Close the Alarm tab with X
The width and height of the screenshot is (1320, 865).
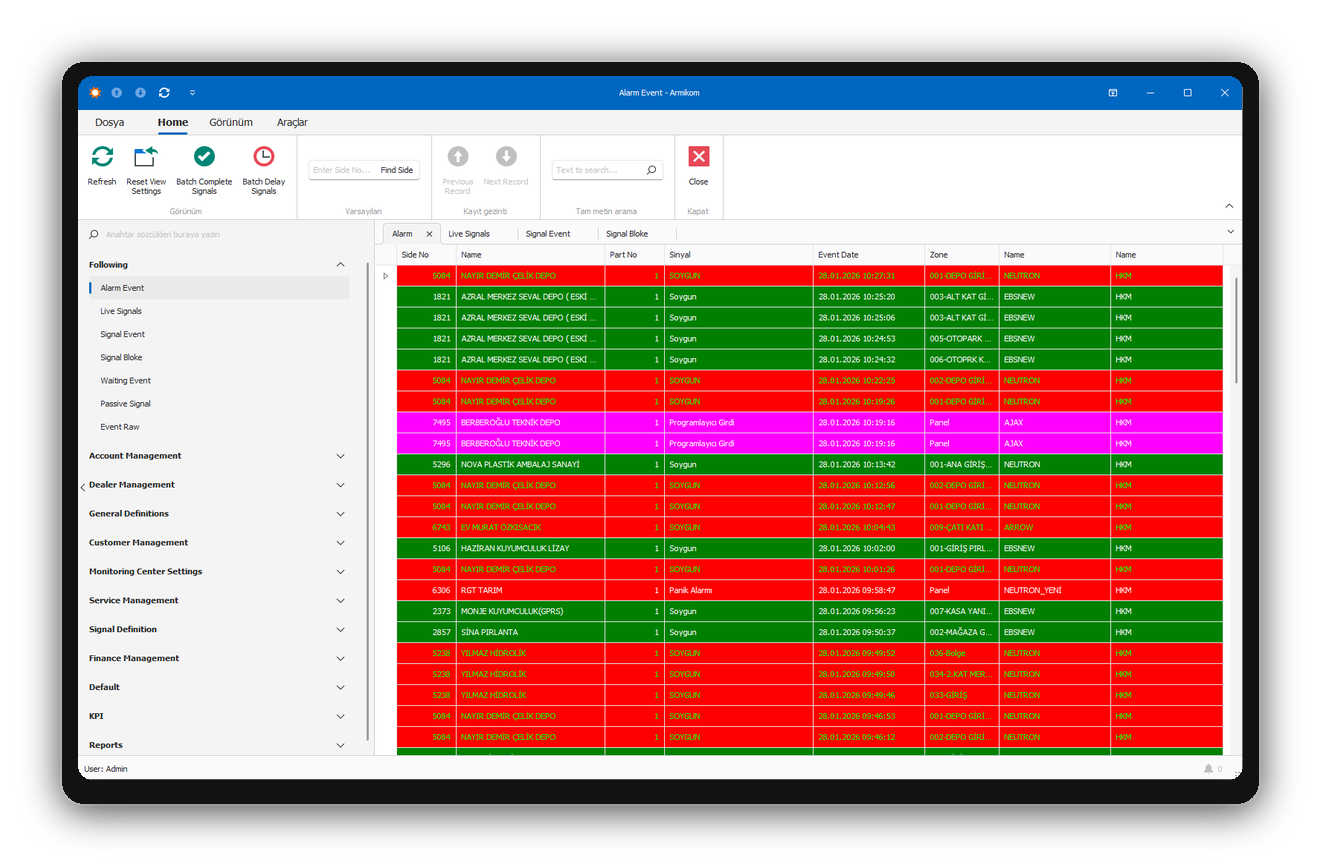(429, 234)
